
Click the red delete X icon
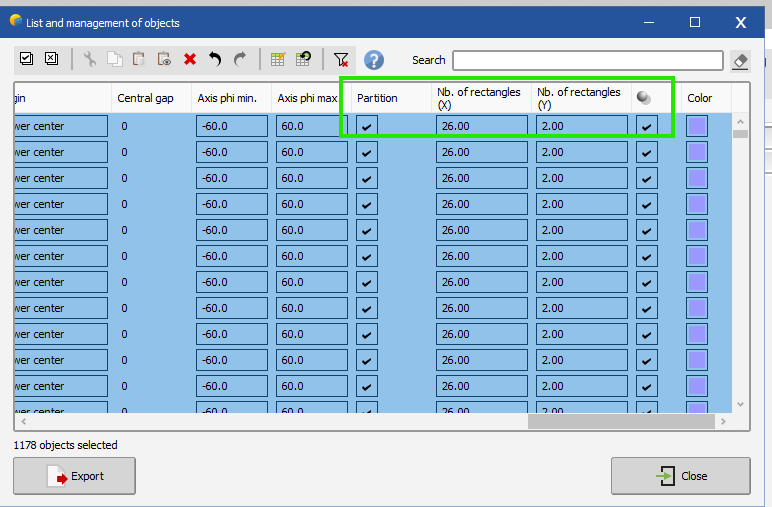click(190, 60)
